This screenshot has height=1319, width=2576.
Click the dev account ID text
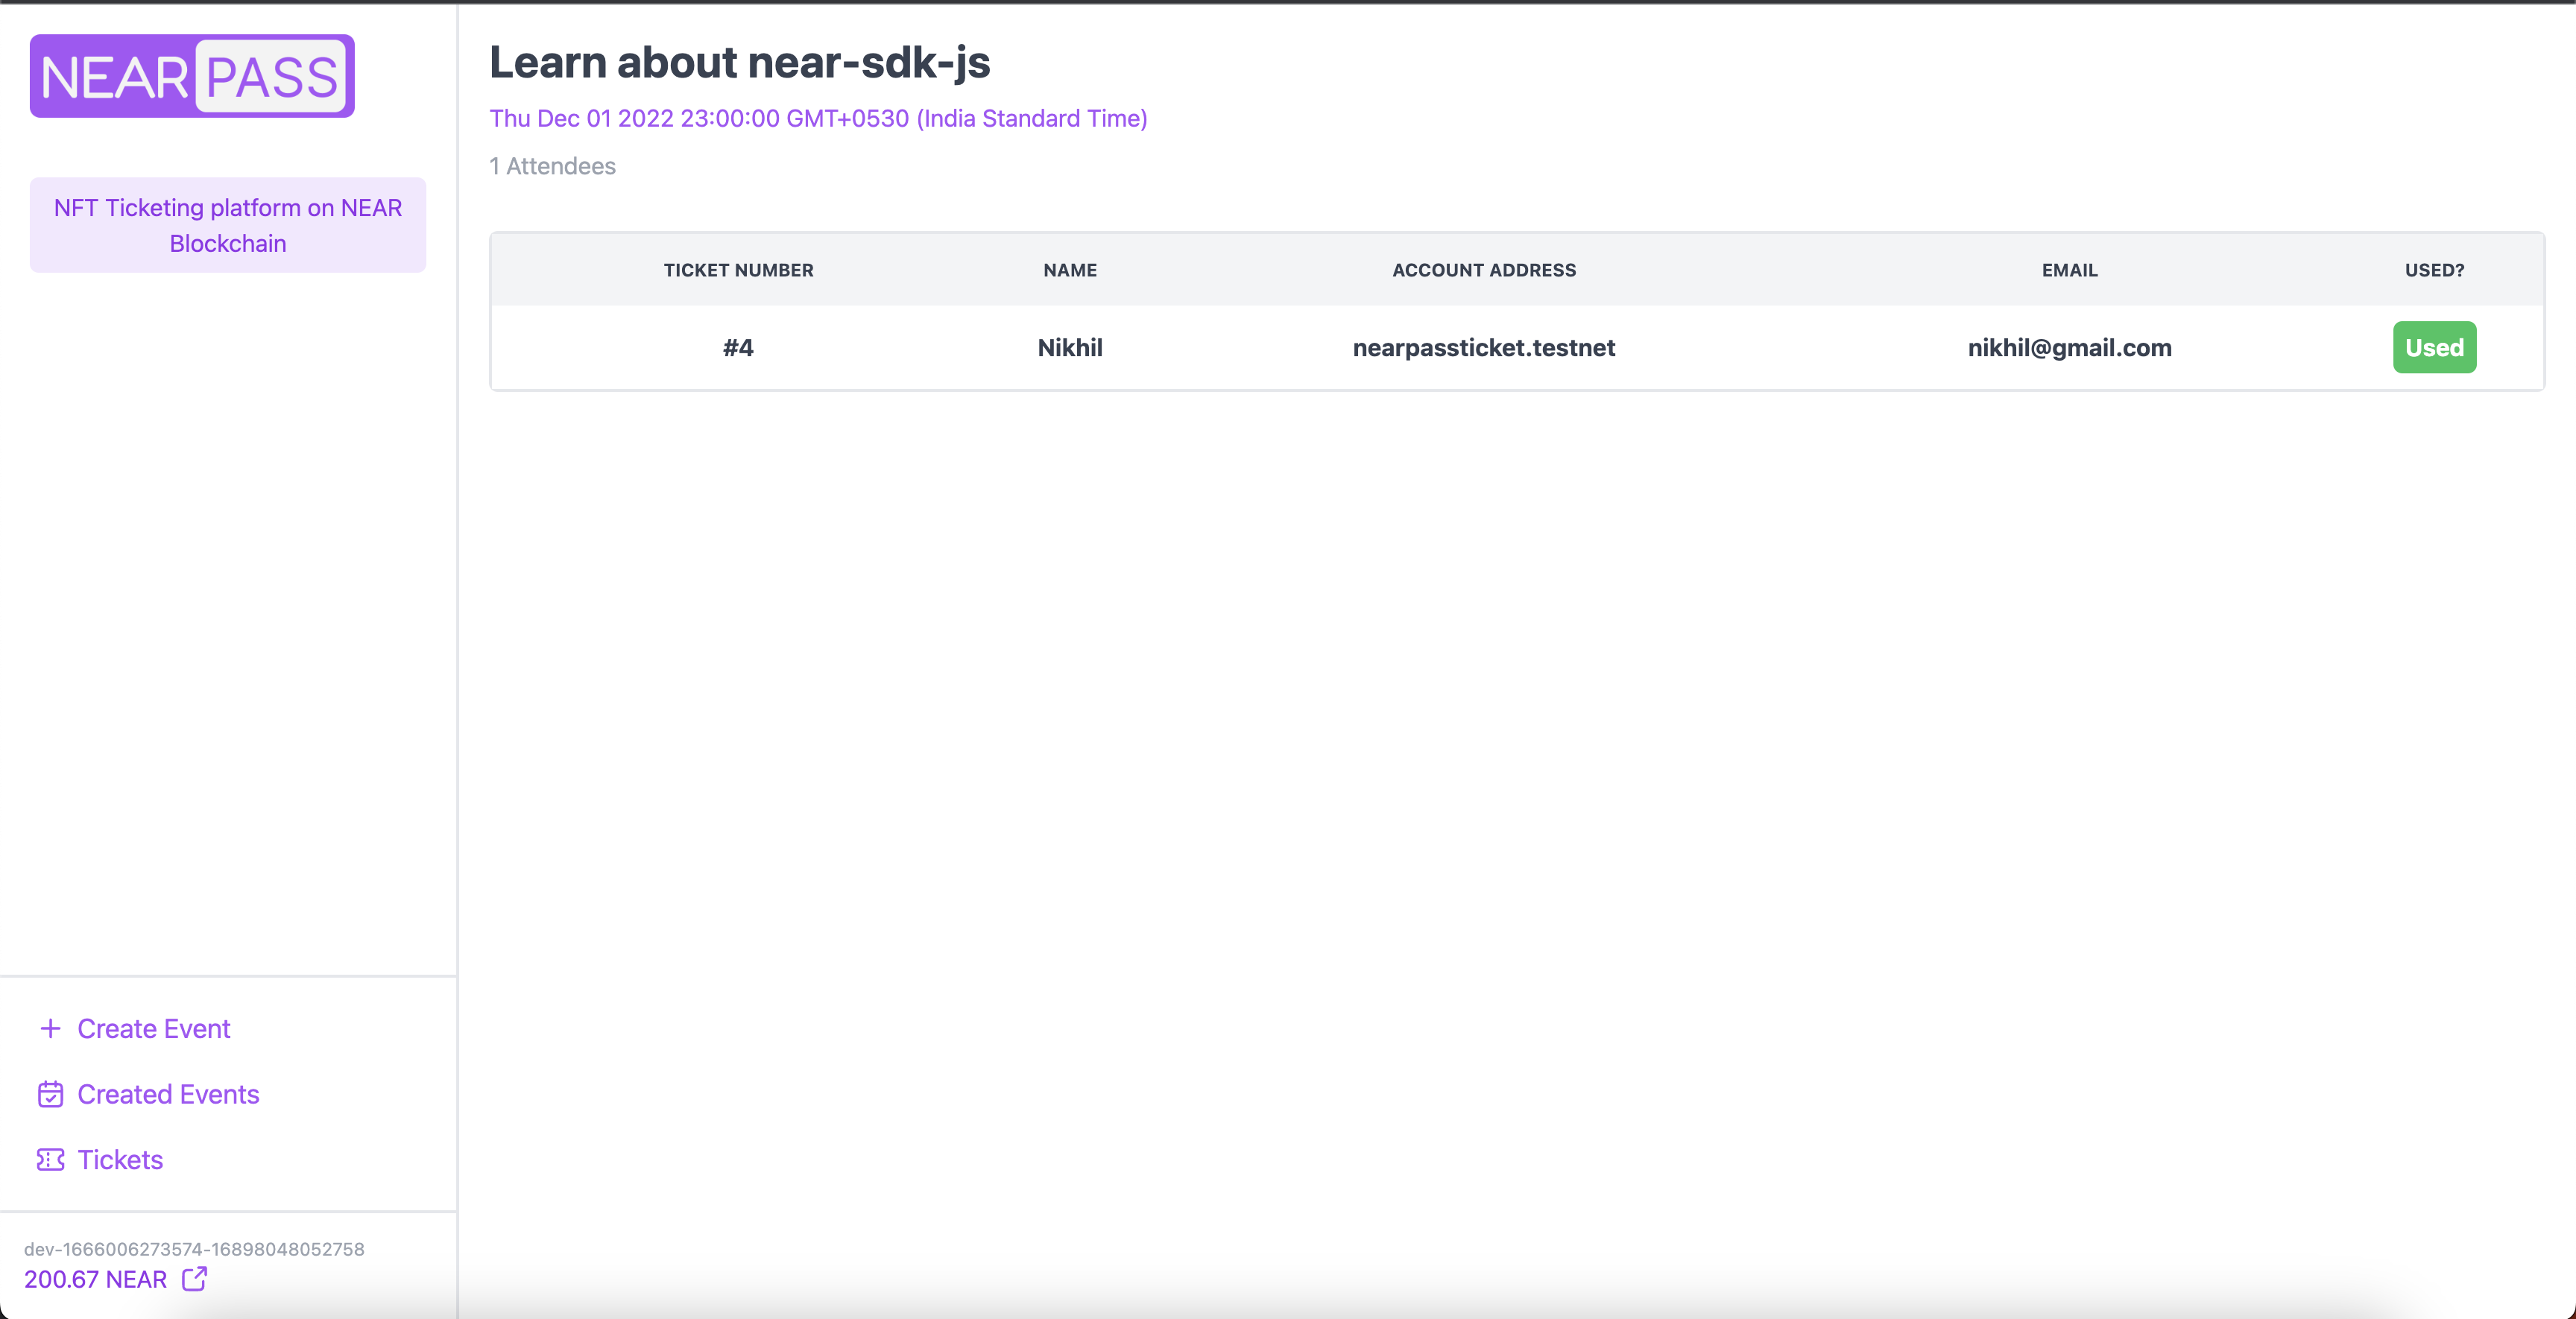click(x=194, y=1248)
